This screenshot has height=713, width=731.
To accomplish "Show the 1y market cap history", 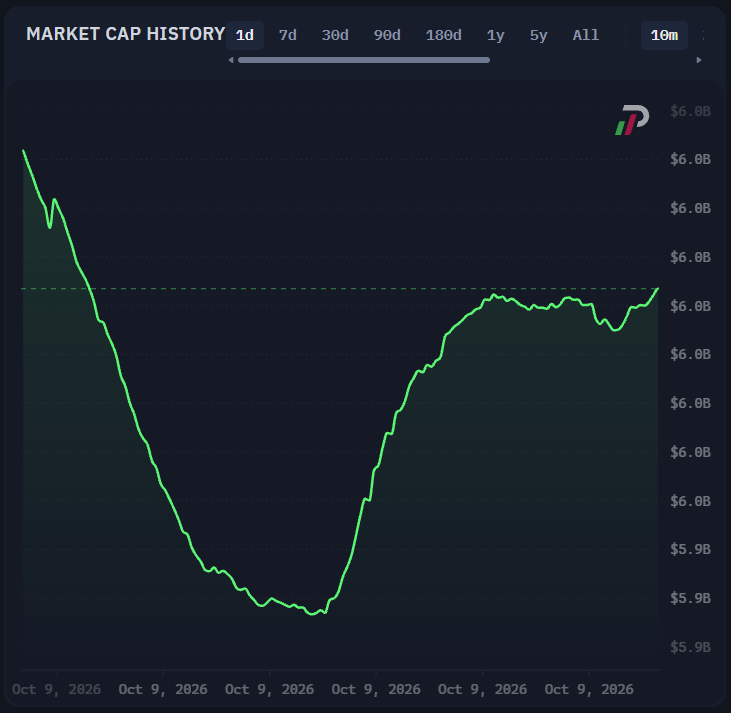I will pyautogui.click(x=496, y=35).
